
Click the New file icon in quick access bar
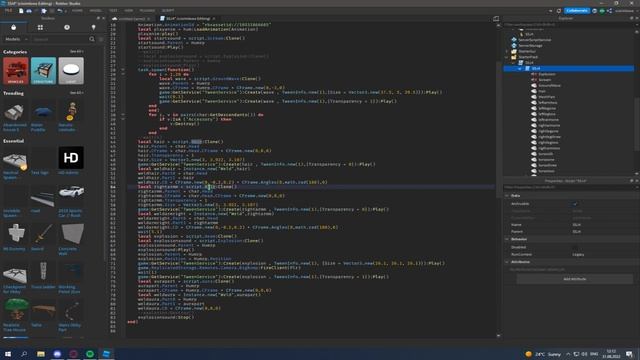pos(21,11)
